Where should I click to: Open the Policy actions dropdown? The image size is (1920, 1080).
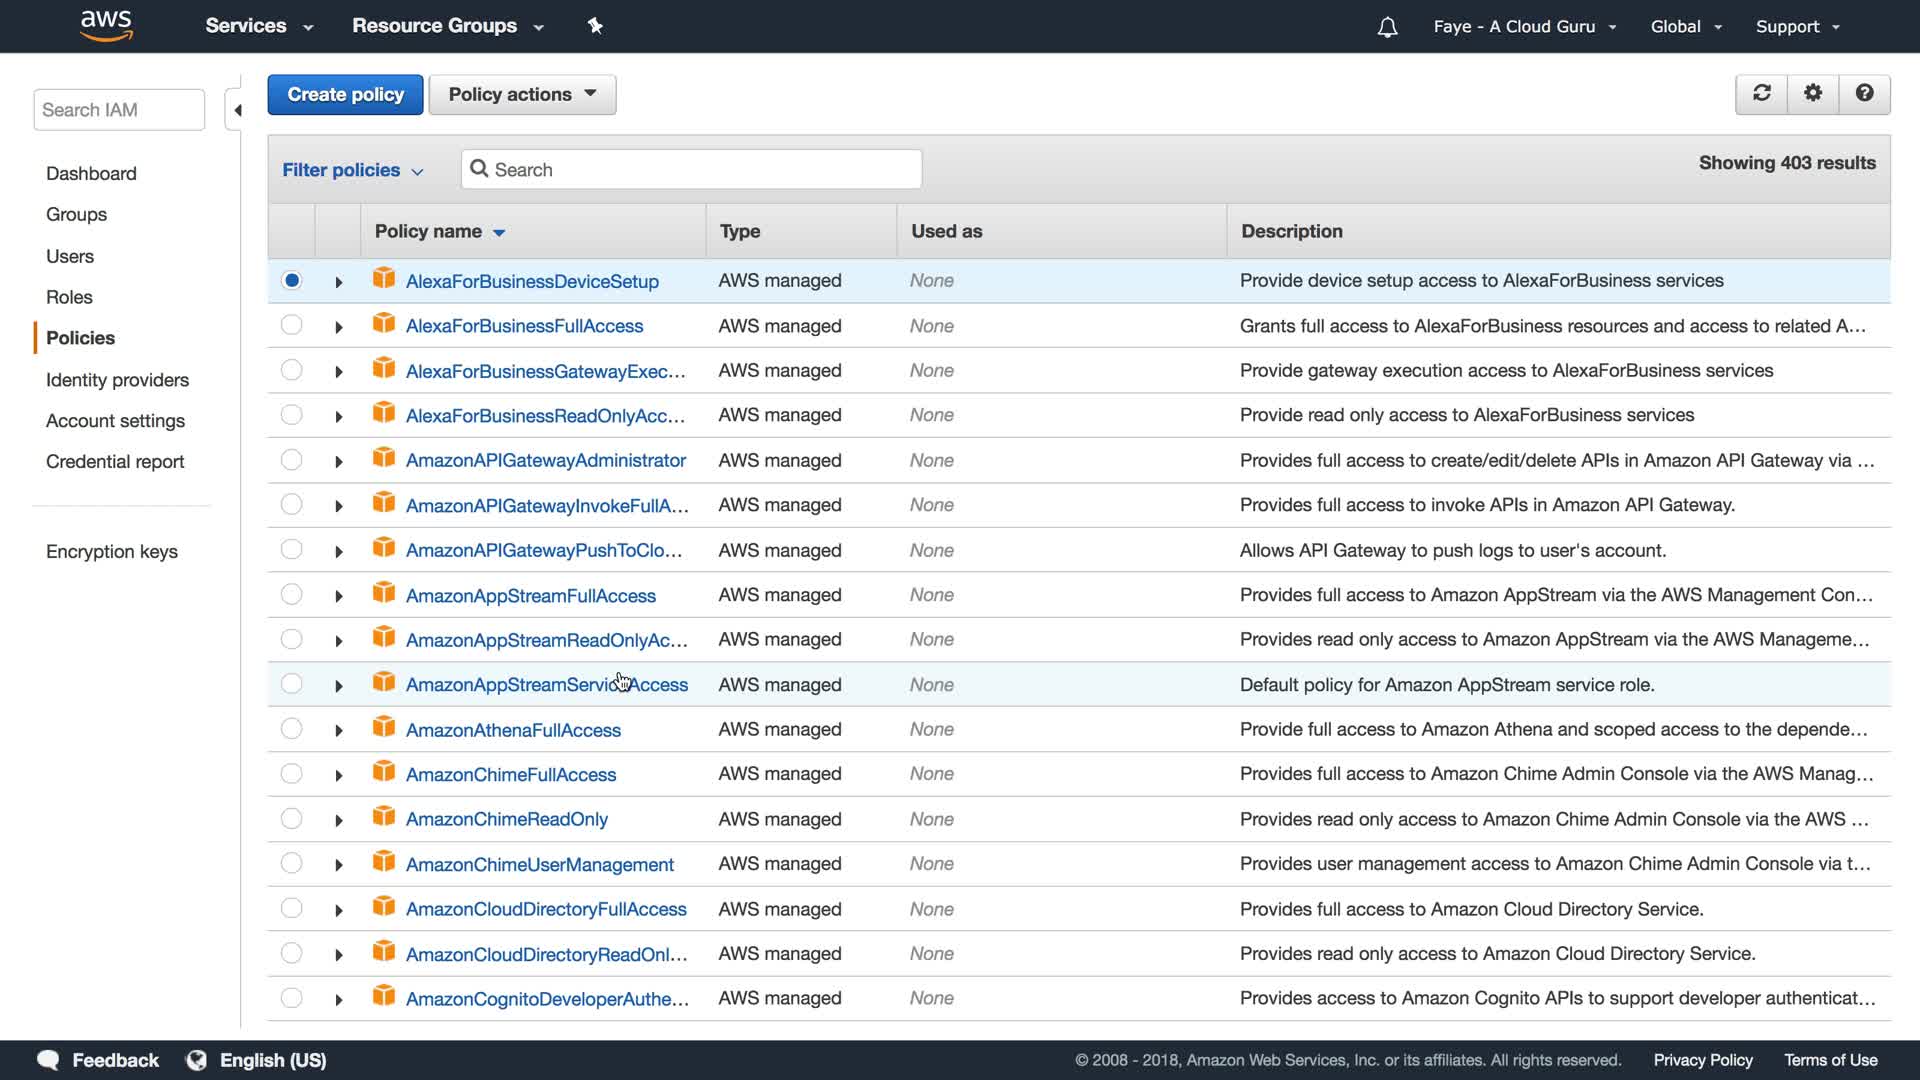pyautogui.click(x=522, y=94)
